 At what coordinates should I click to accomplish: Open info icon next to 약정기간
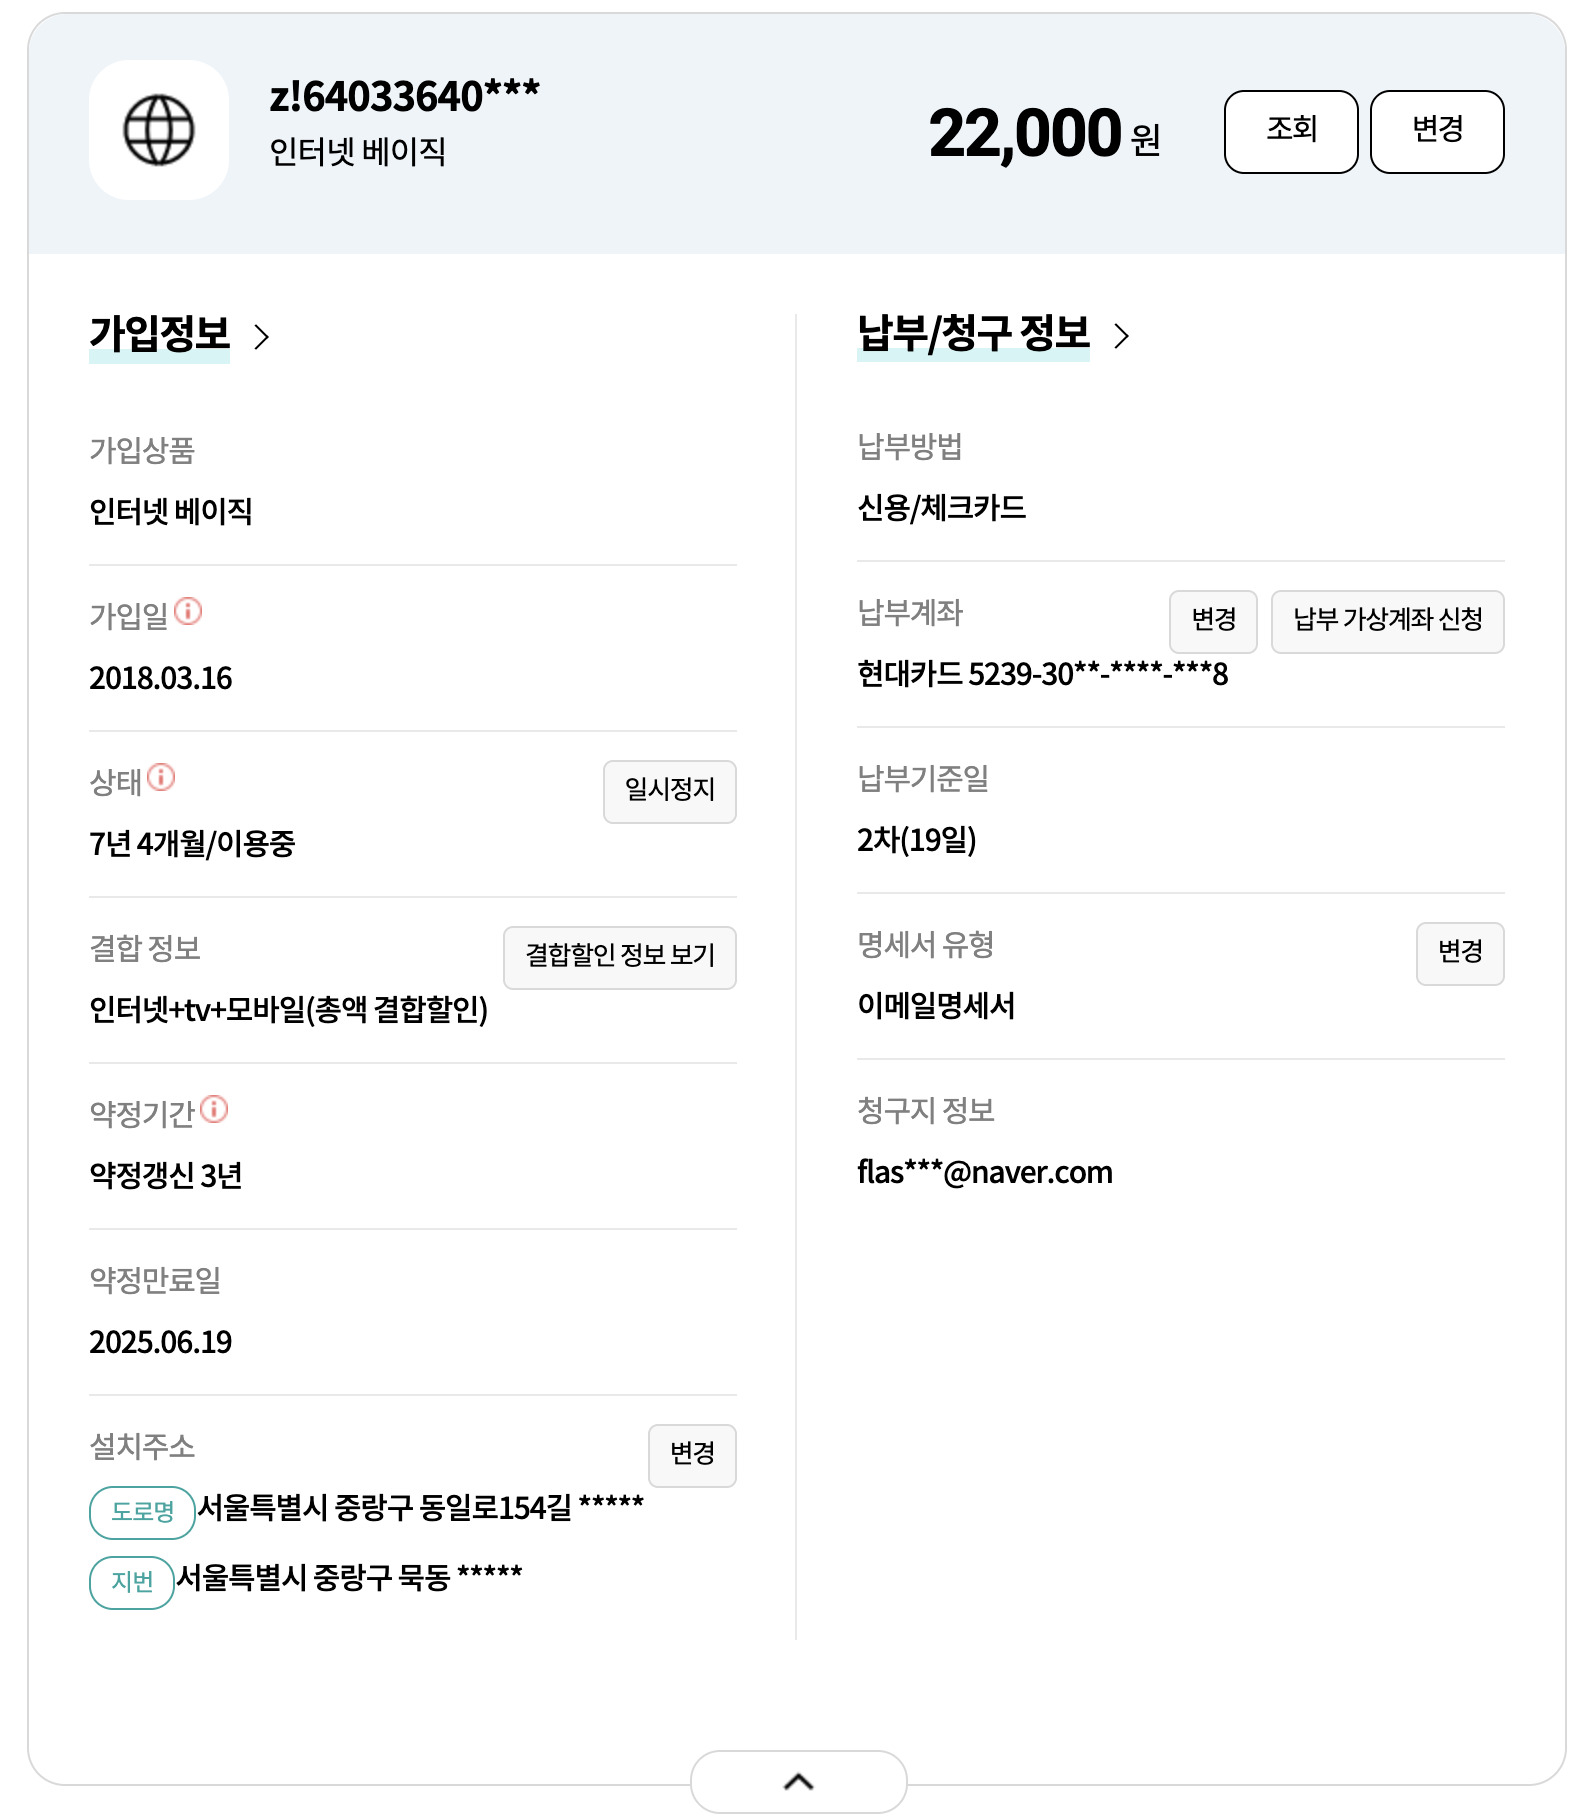tap(214, 1109)
